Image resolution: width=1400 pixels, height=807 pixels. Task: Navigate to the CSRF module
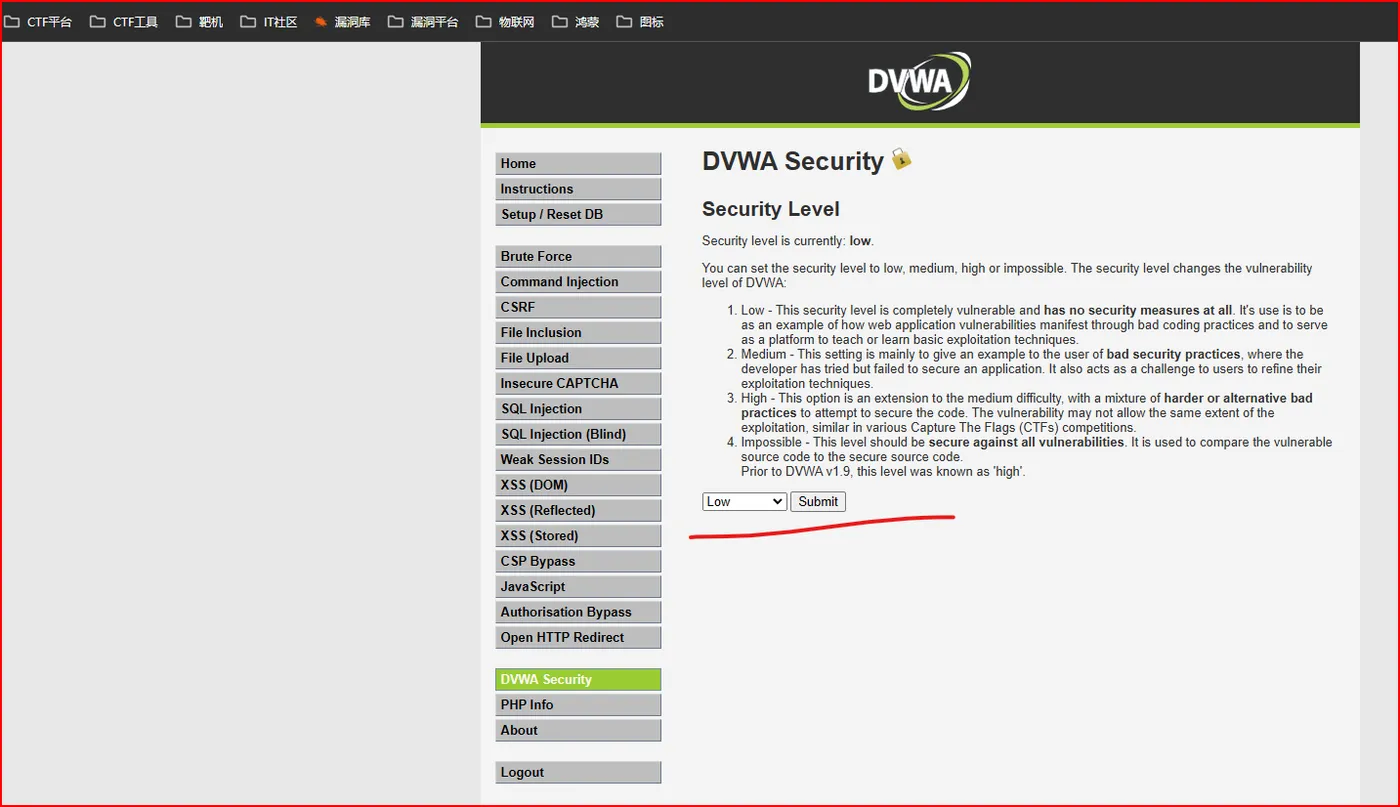click(578, 308)
